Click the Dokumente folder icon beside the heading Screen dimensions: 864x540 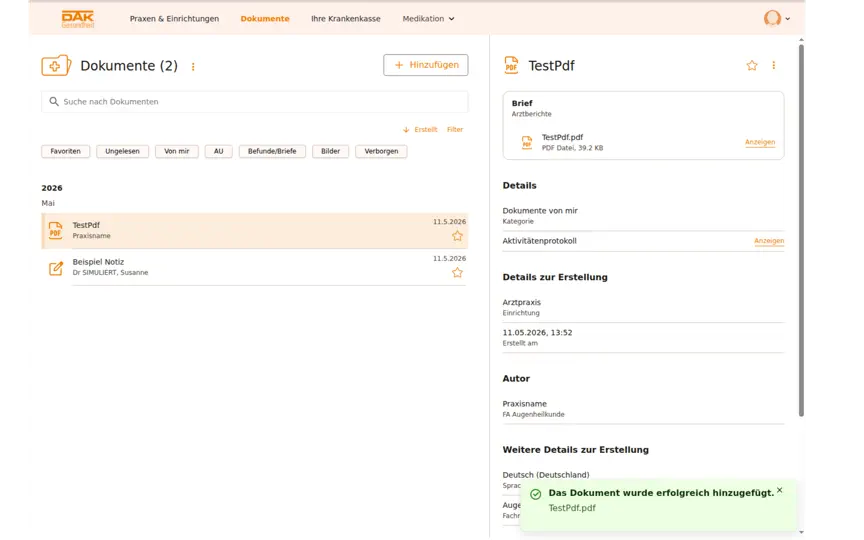[56, 66]
